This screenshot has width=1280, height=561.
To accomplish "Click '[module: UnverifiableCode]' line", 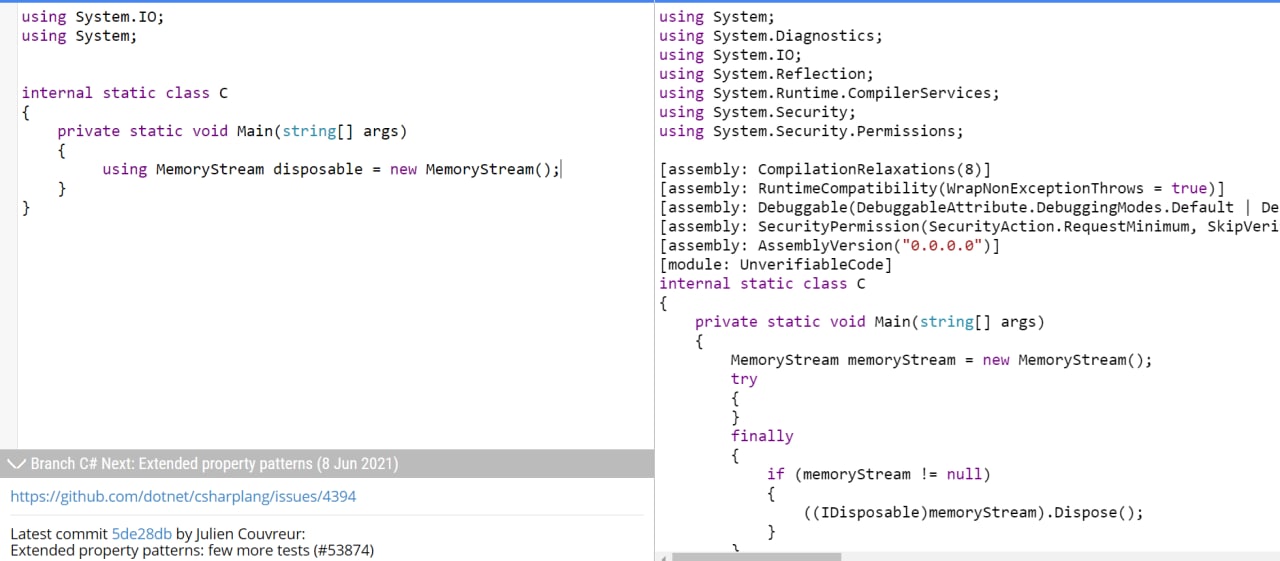I will (775, 264).
